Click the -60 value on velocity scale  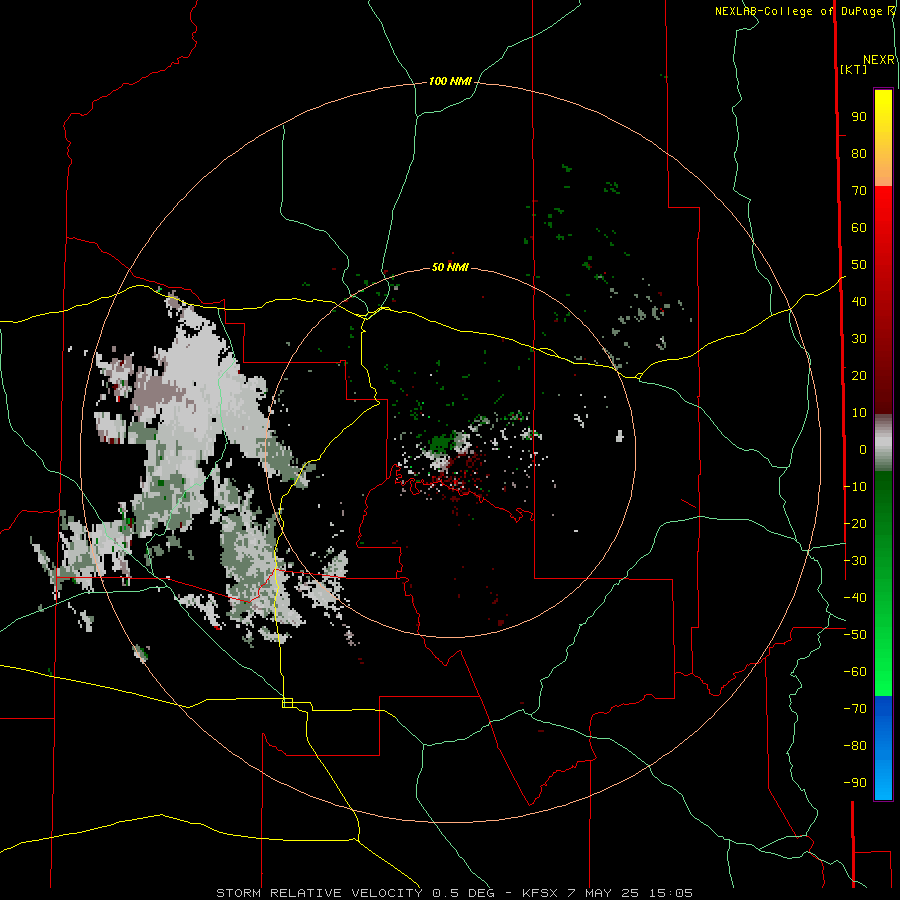pos(855,672)
